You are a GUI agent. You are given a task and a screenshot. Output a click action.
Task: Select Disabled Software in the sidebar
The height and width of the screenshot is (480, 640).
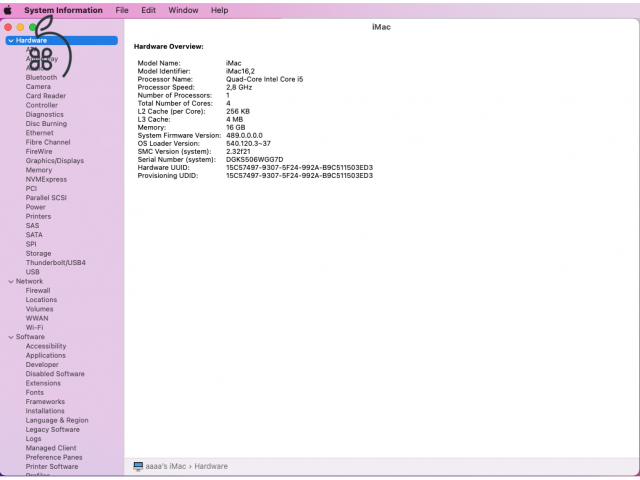pos(55,374)
